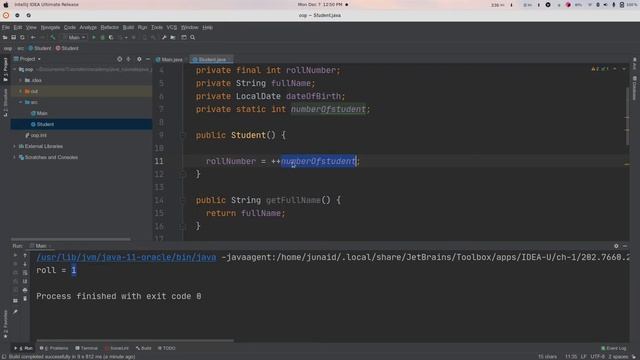Click the Synchronize reload toolbar icon

tap(22, 38)
